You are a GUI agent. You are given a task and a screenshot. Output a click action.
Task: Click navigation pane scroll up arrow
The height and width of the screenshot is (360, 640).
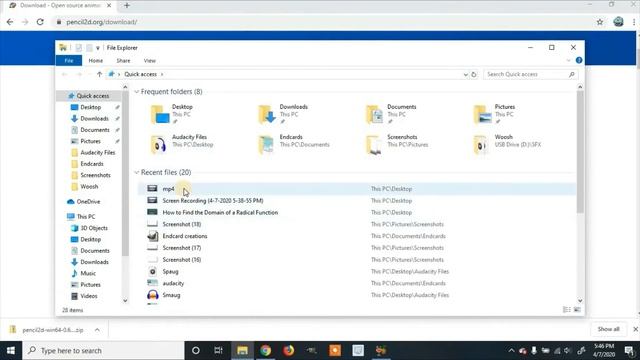(x=125, y=87)
